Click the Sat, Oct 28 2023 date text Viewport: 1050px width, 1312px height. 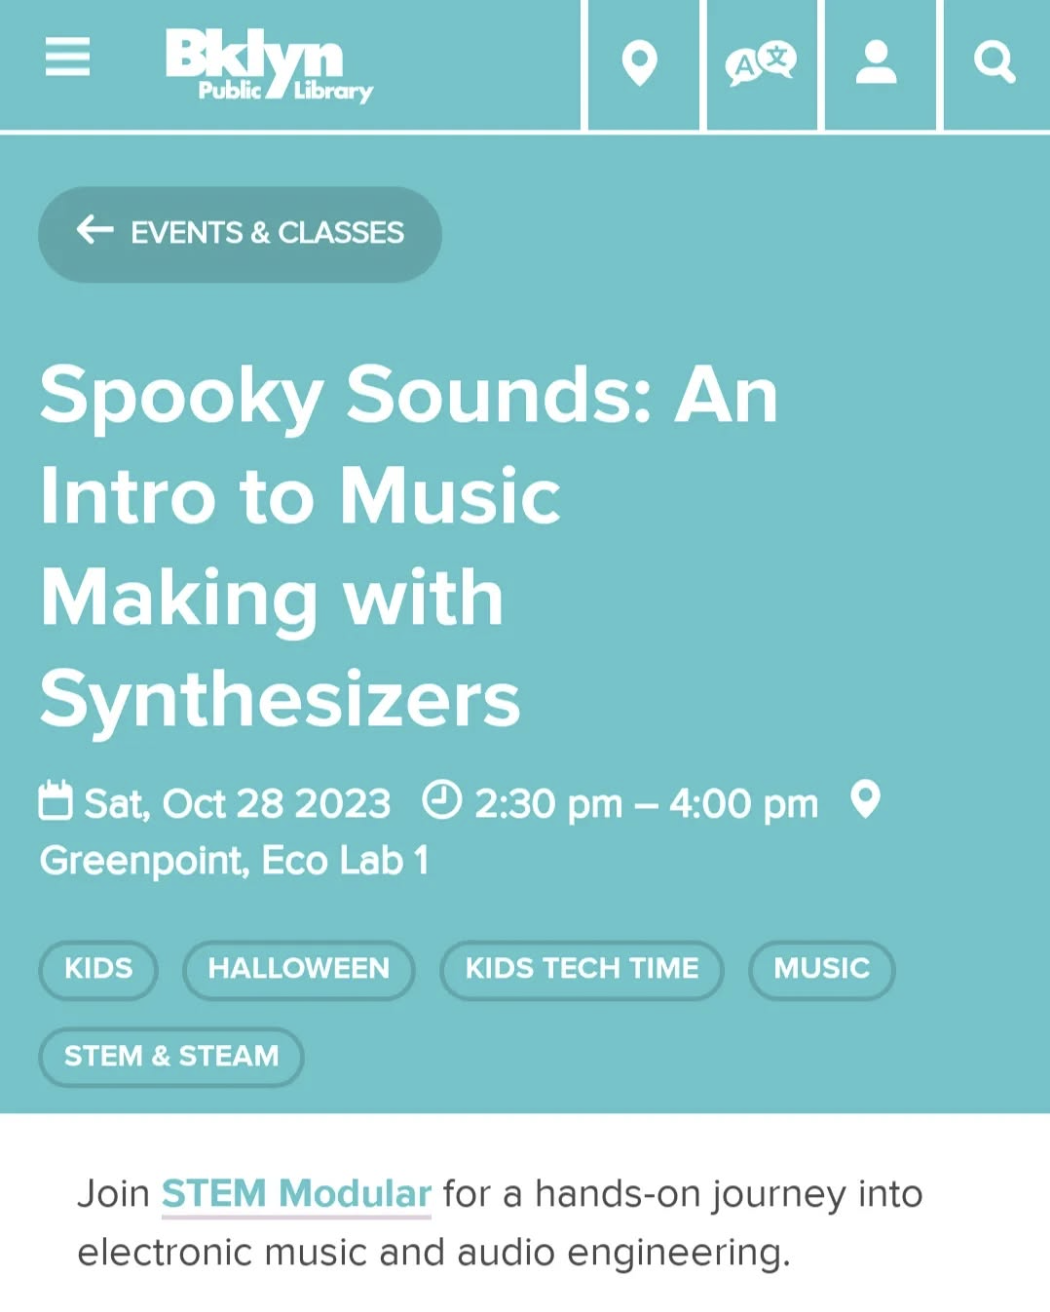tap(237, 804)
